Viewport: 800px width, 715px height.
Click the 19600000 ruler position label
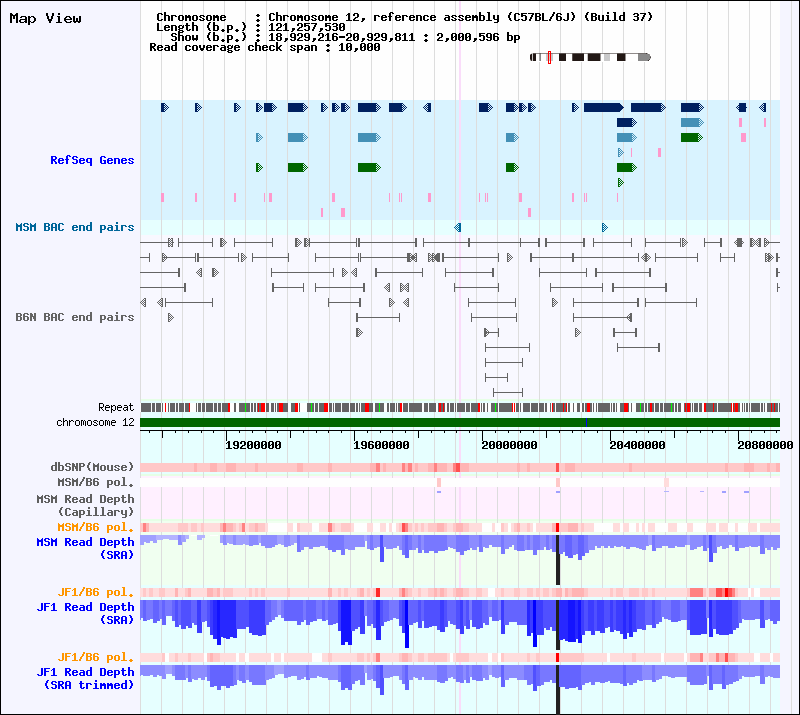381,445
